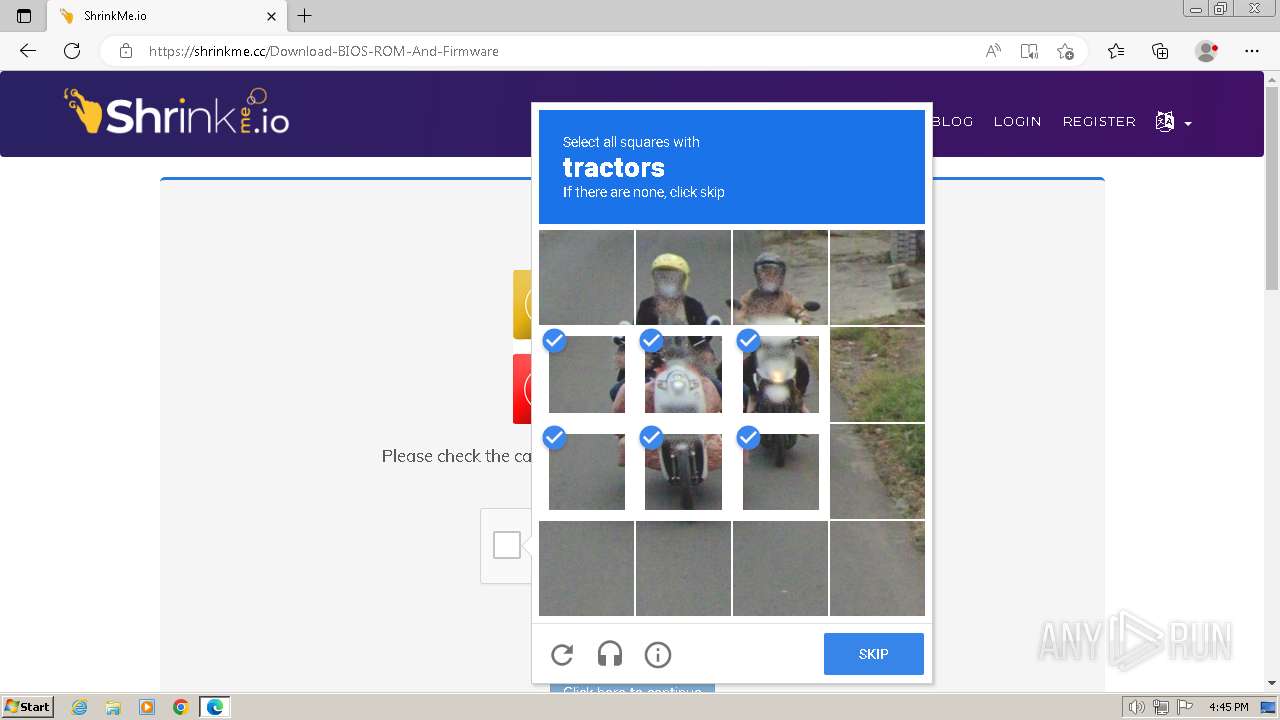Click the address bar URL
The image size is (1280, 720).
(324, 51)
